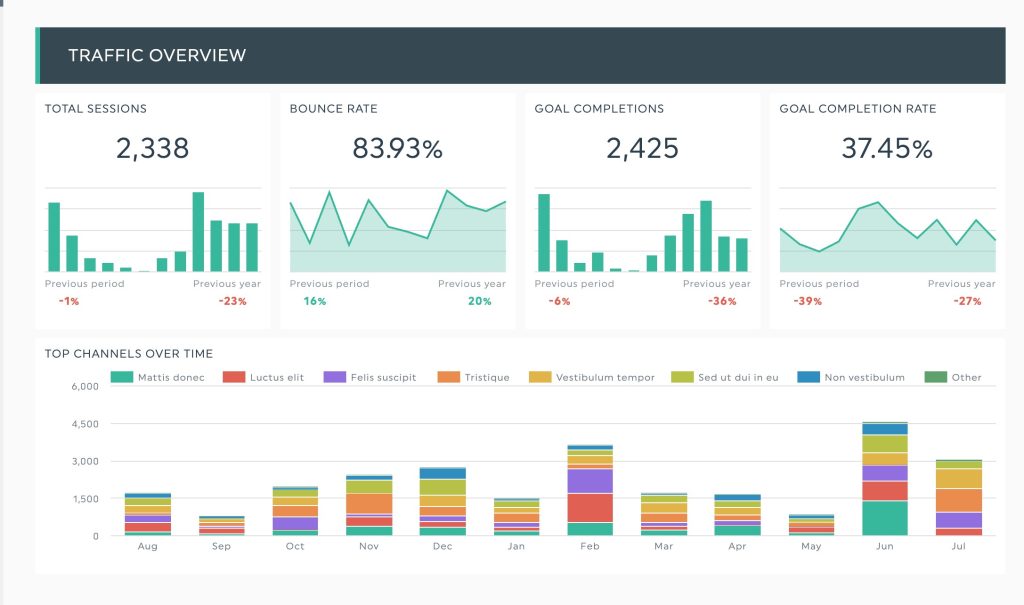Click the Mattis donec legend color swatch
This screenshot has height=605, width=1024.
[x=121, y=377]
